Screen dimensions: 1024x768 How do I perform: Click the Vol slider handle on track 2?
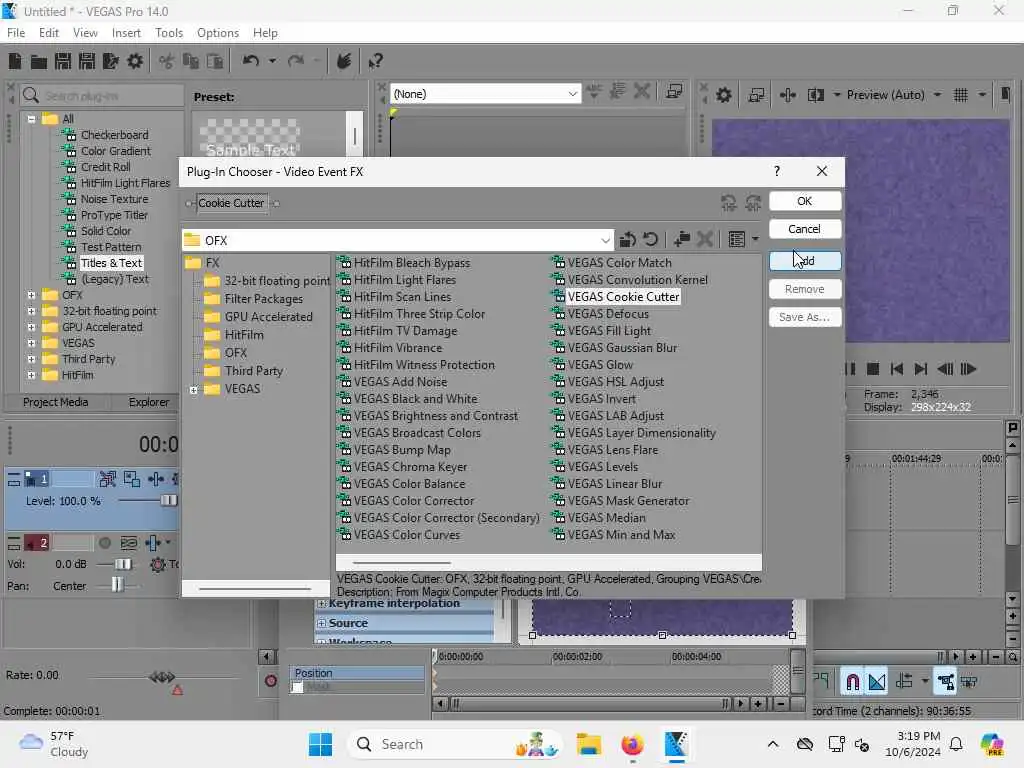[x=123, y=564]
